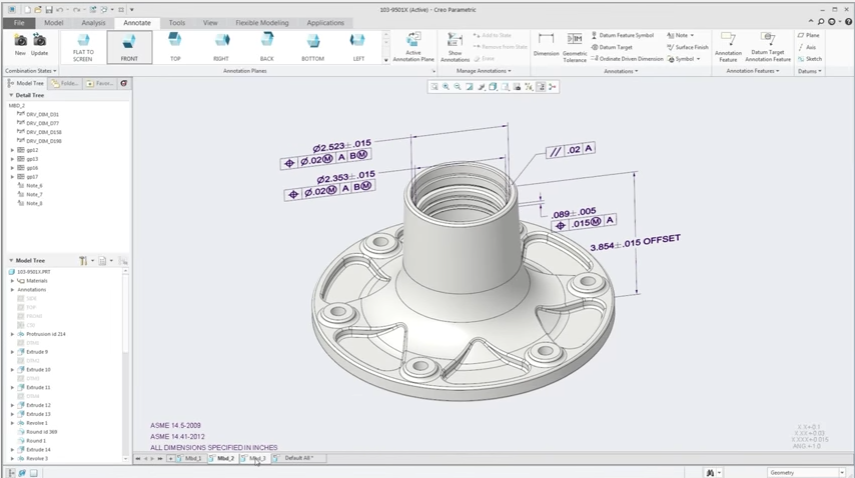
Task: Open the Mbd_1 combination state tab
Action: click(192, 458)
